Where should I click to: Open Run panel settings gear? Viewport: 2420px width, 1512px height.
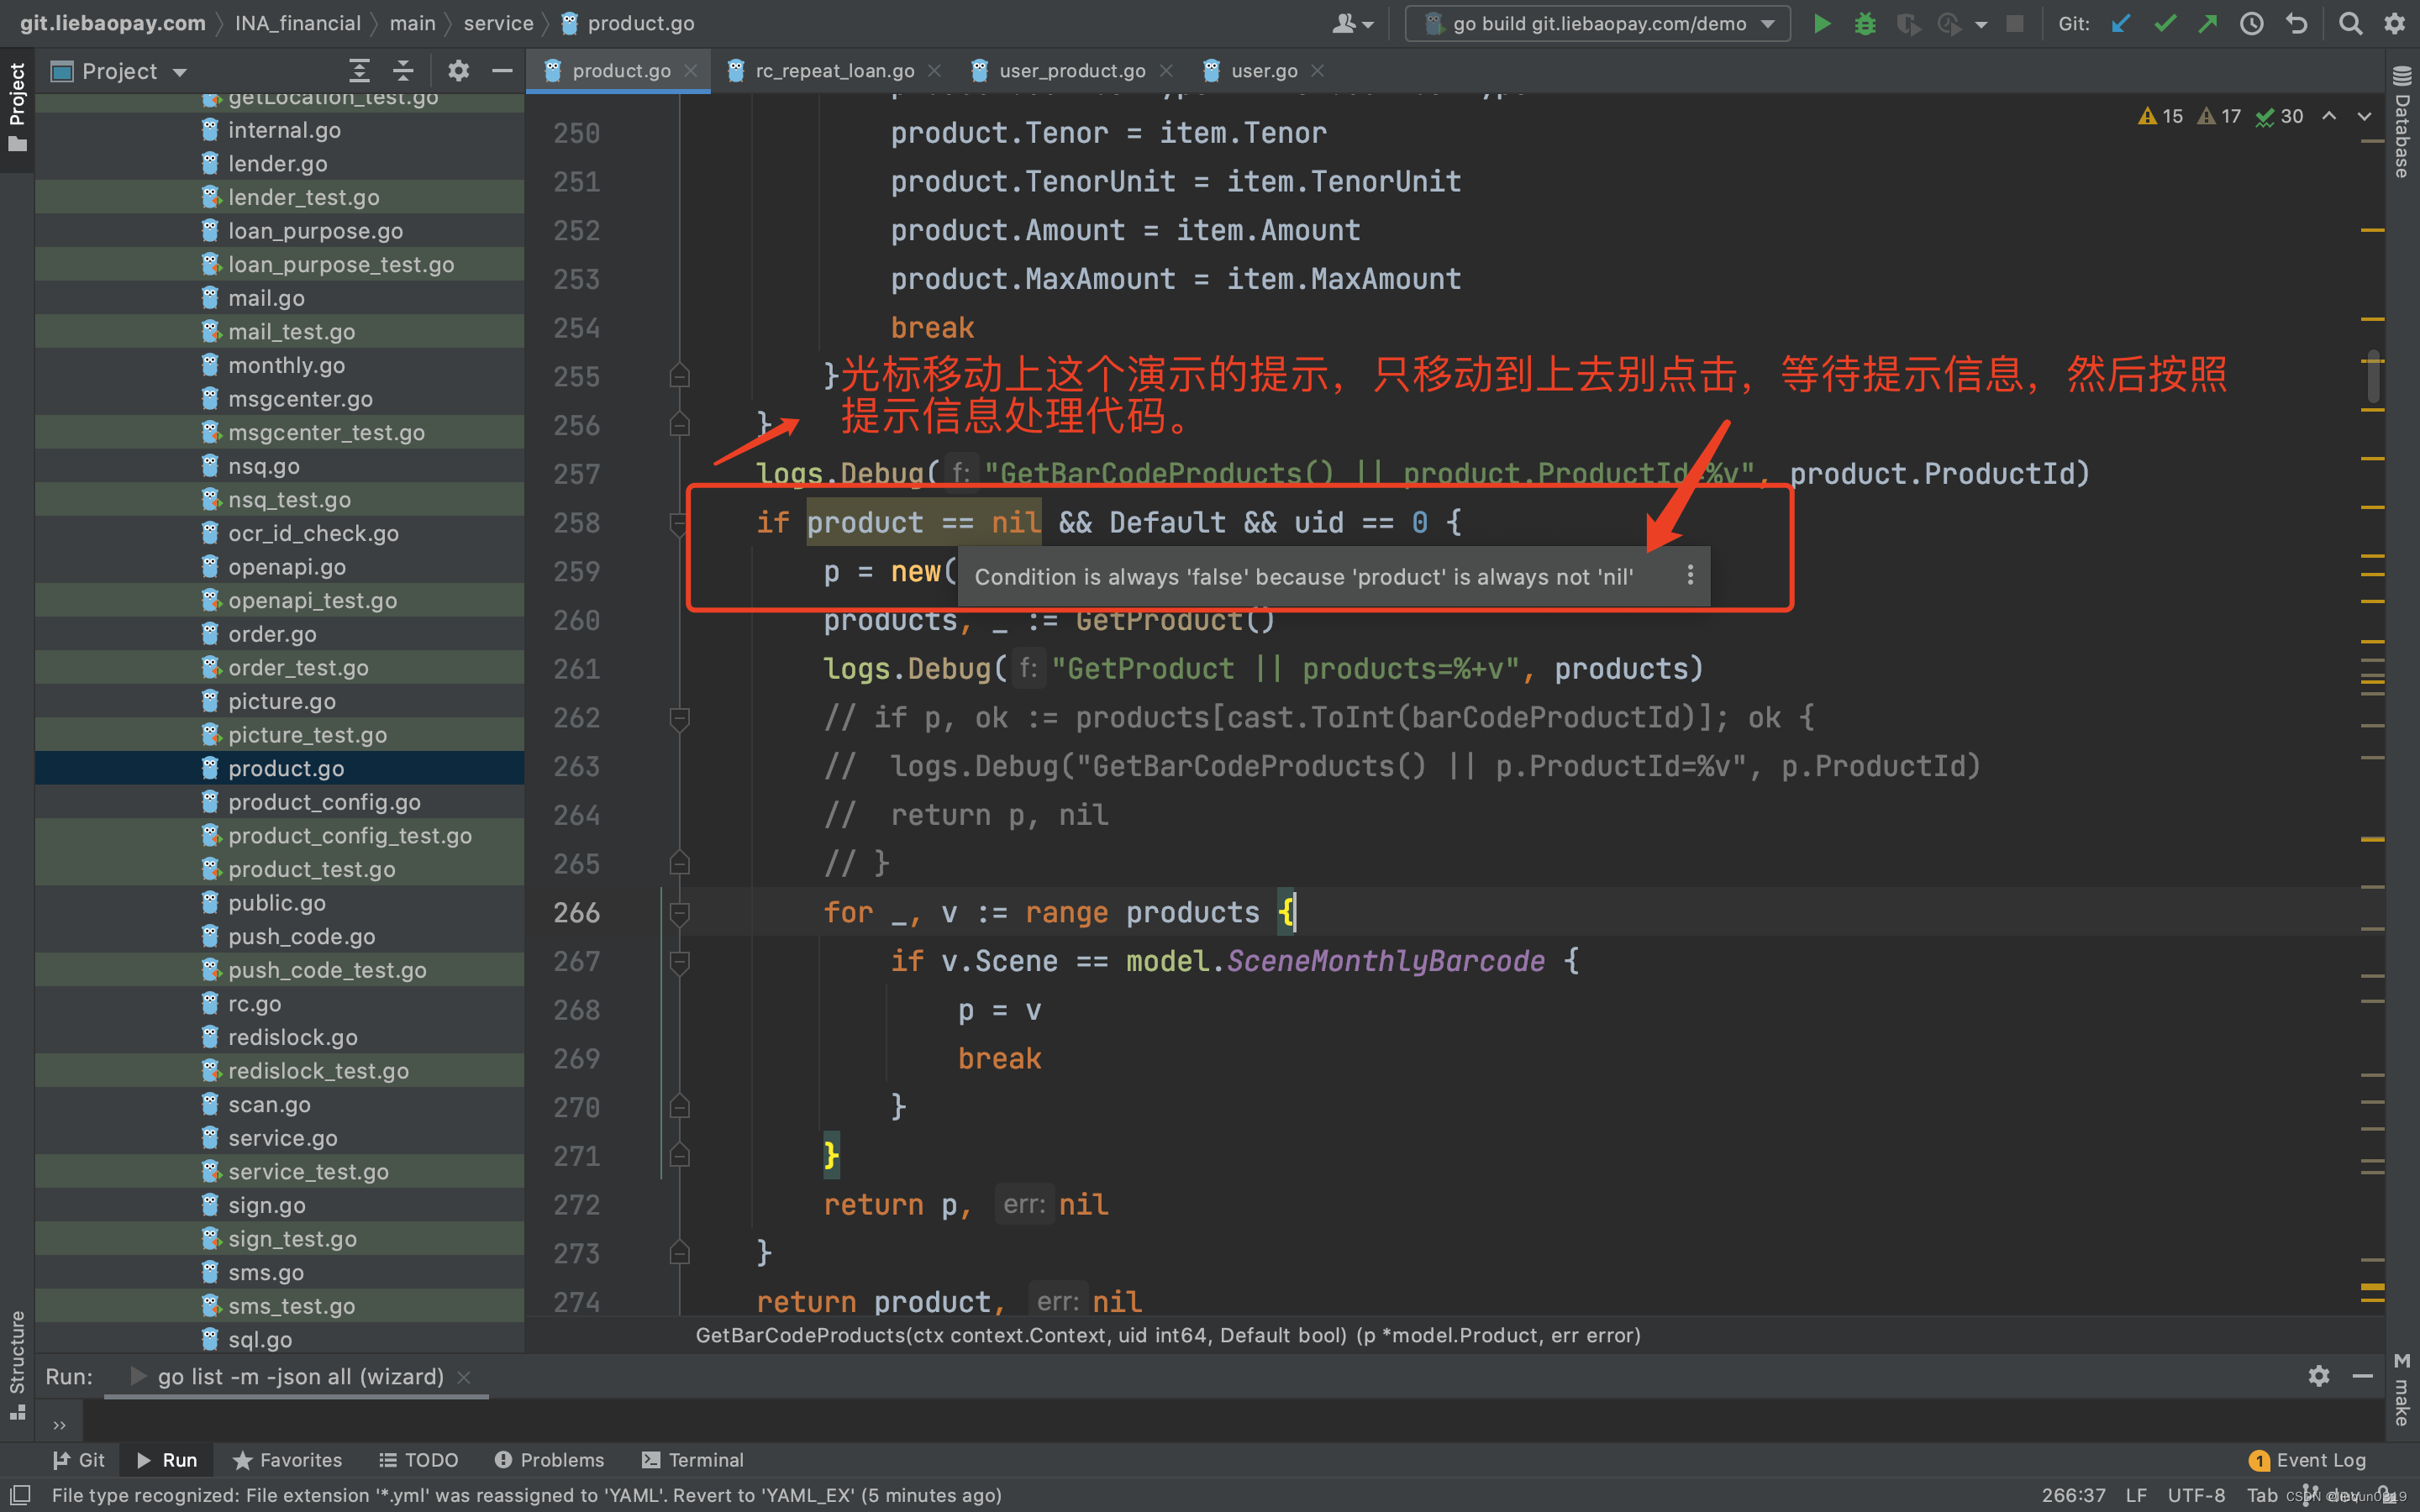(2319, 1376)
